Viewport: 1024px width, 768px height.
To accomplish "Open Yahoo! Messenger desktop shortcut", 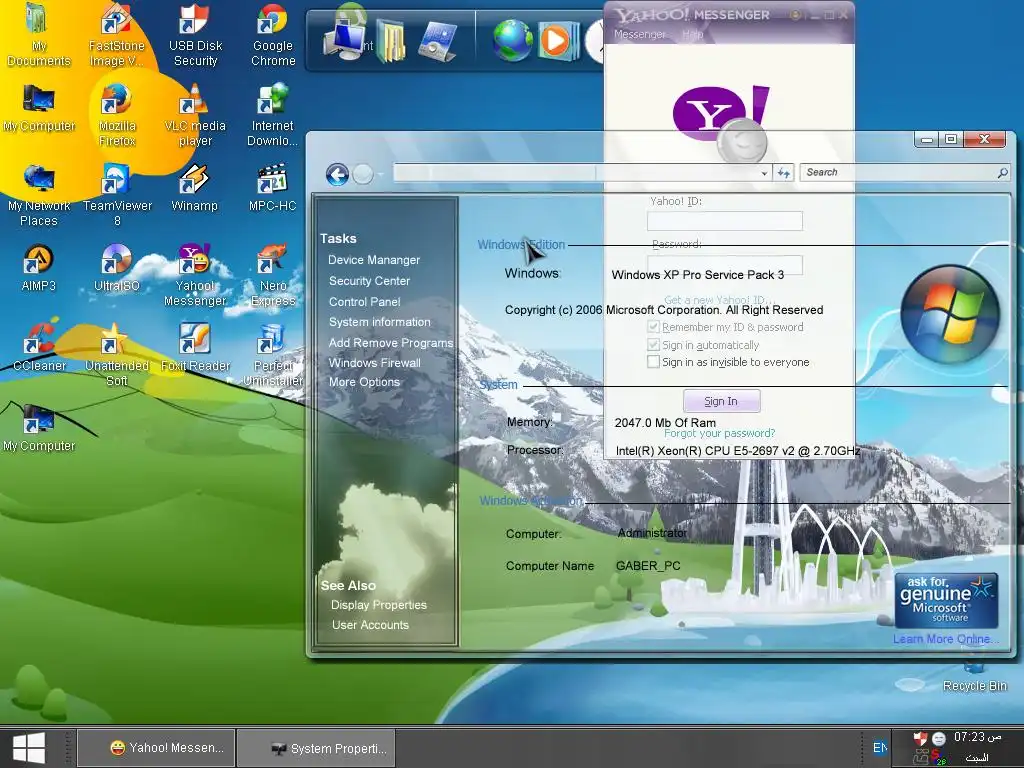I will 195,274.
